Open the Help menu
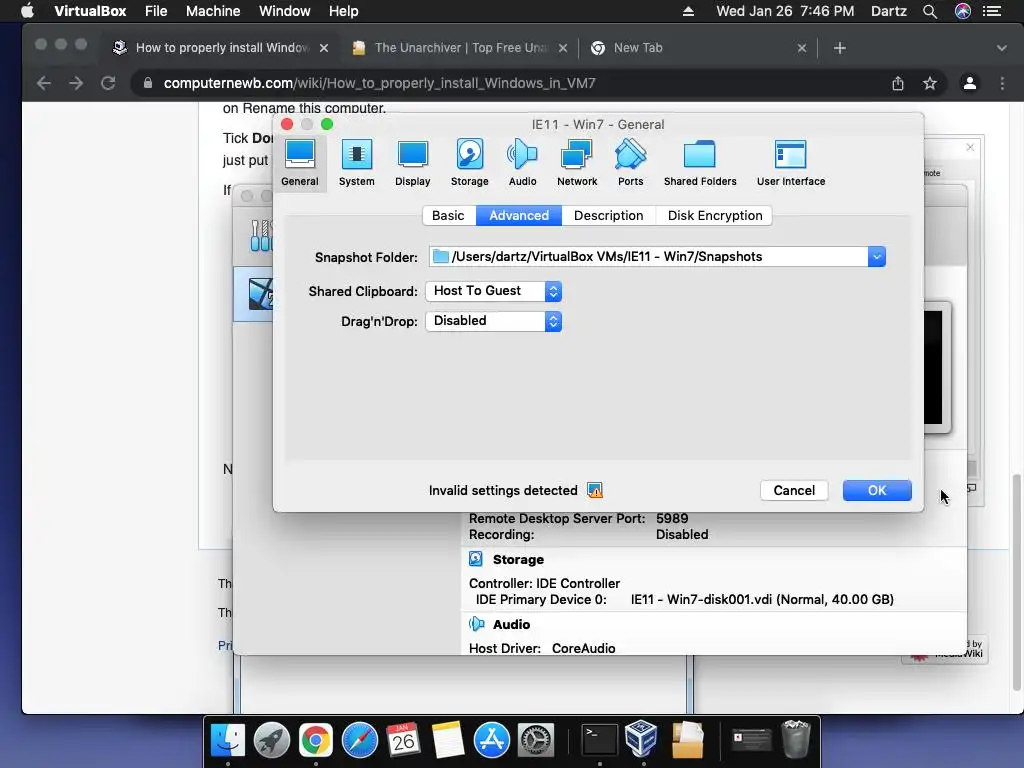 point(344,11)
